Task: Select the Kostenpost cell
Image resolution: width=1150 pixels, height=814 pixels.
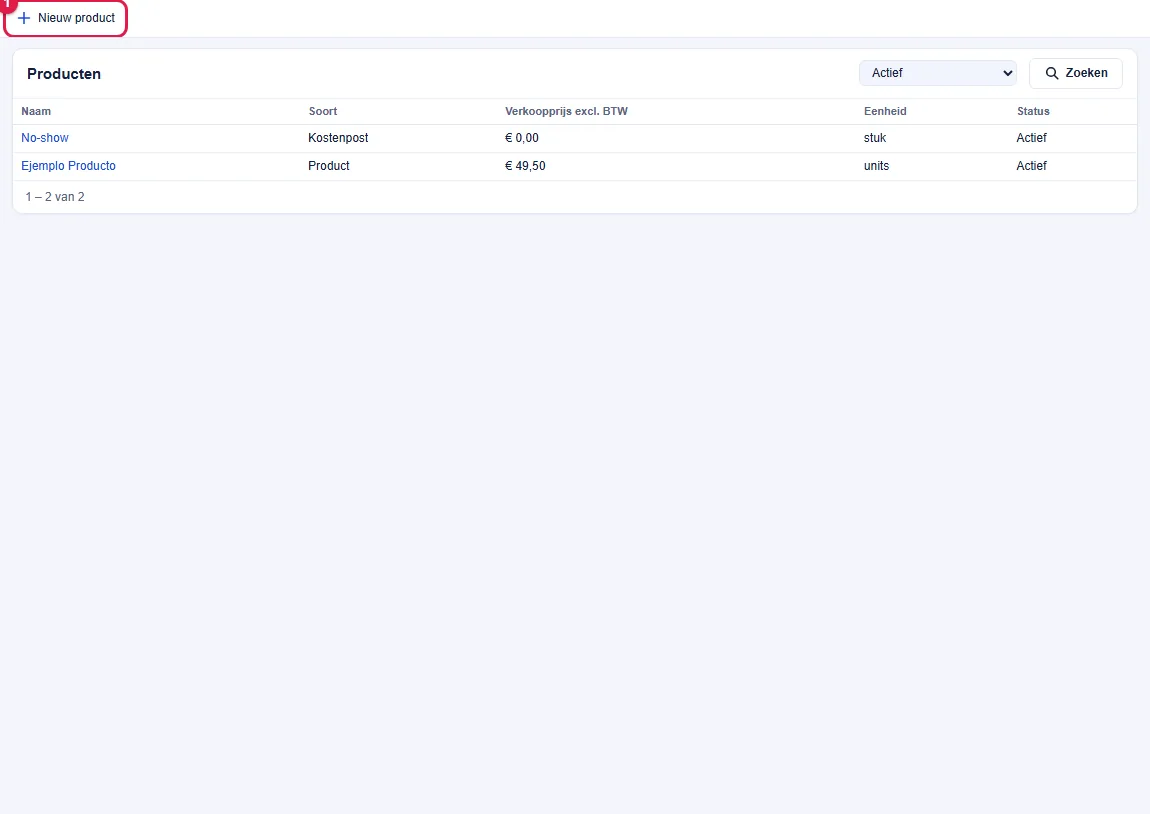Action: click(x=338, y=138)
